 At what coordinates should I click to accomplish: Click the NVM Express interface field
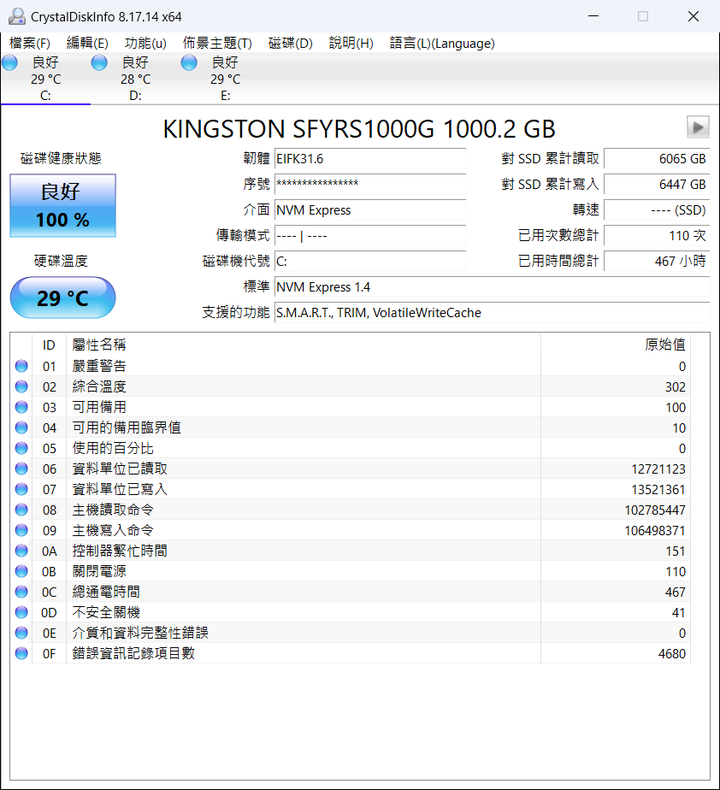point(370,210)
